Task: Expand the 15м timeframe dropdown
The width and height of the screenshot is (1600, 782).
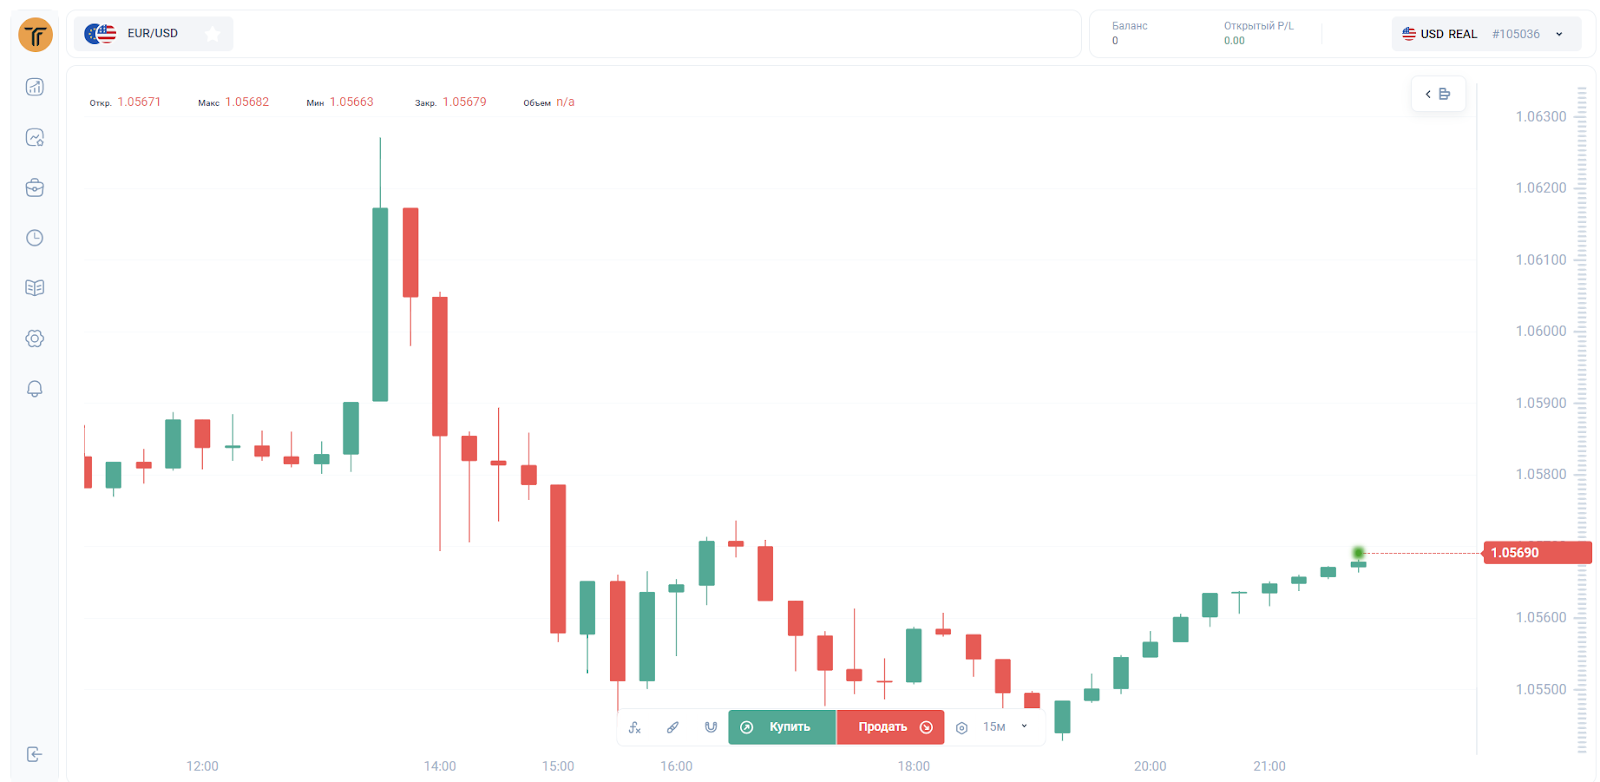Action: tap(1005, 727)
